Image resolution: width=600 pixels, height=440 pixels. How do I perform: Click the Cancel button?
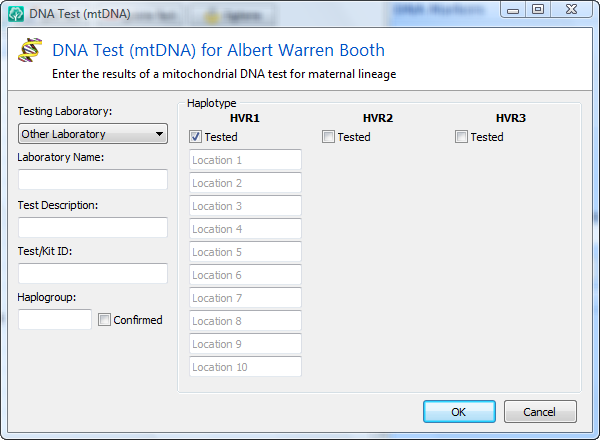(x=540, y=412)
